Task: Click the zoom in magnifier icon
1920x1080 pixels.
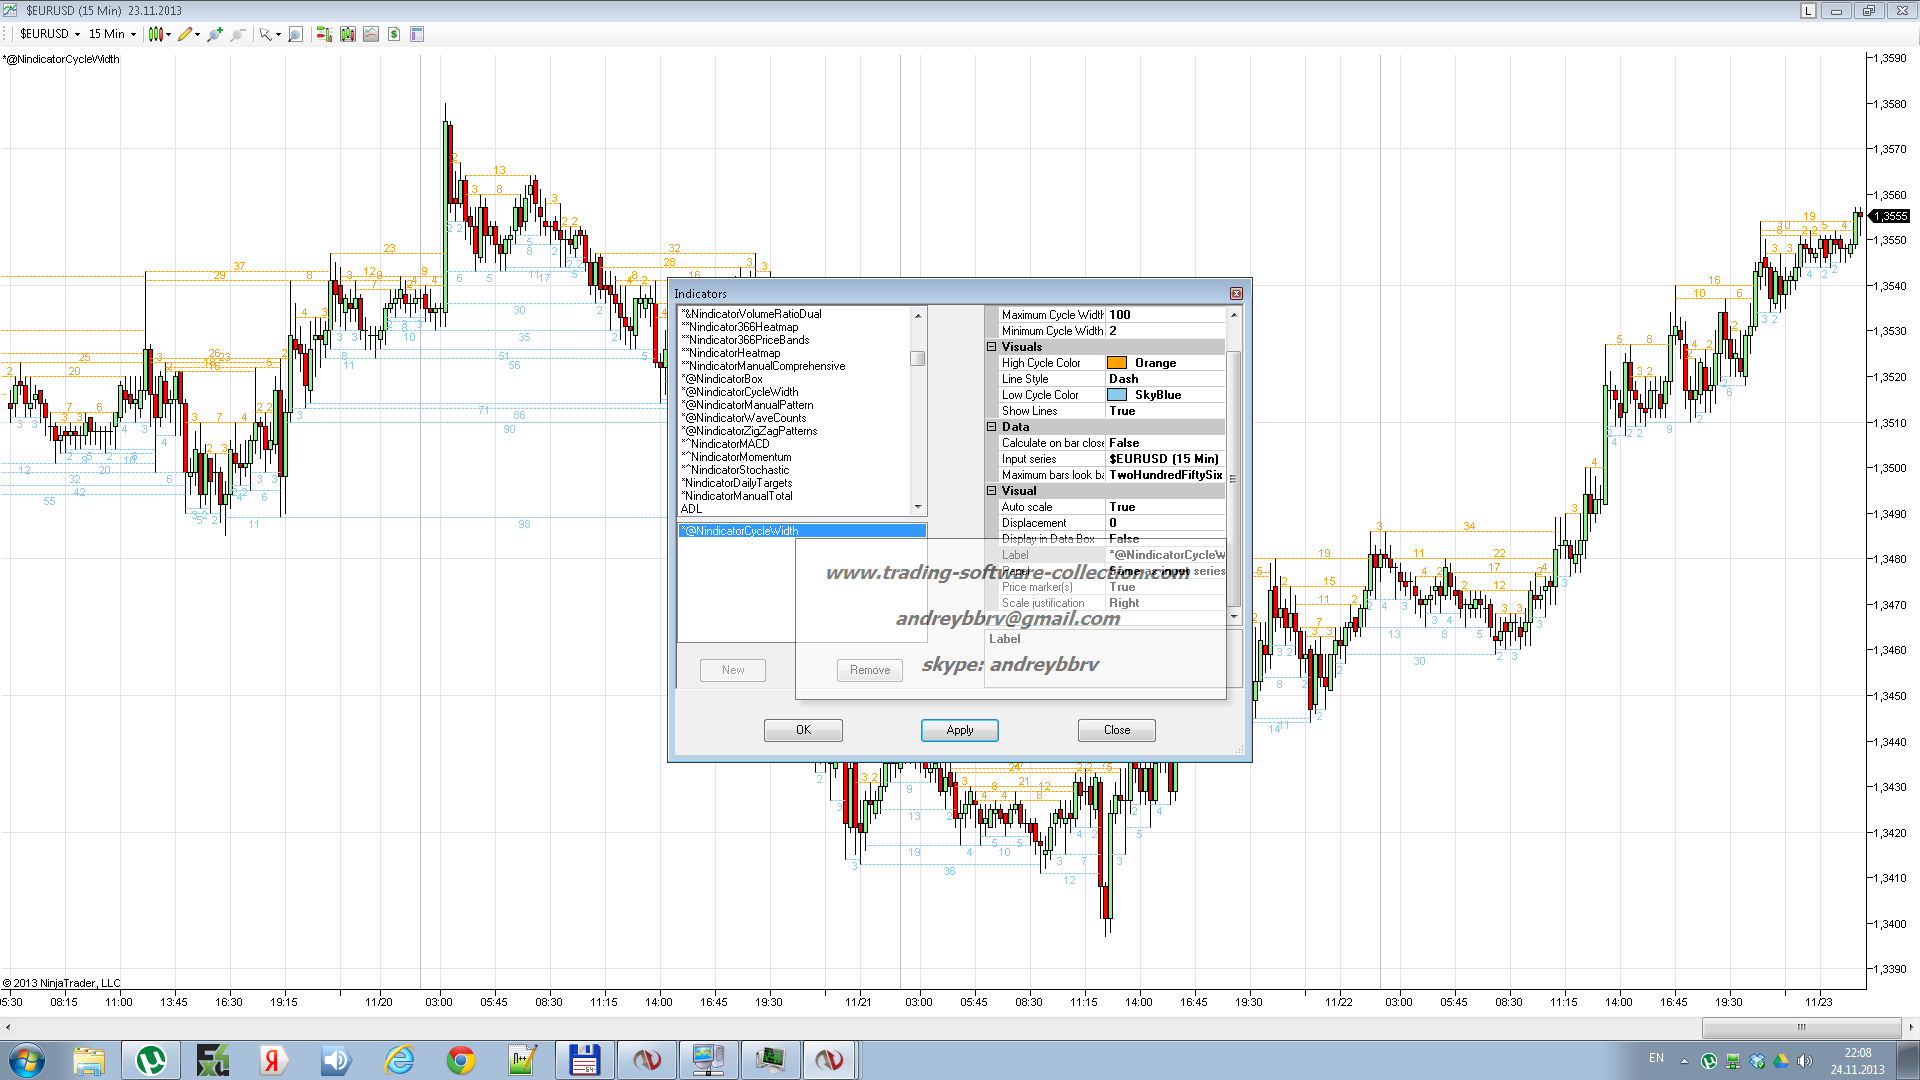Action: click(x=214, y=34)
